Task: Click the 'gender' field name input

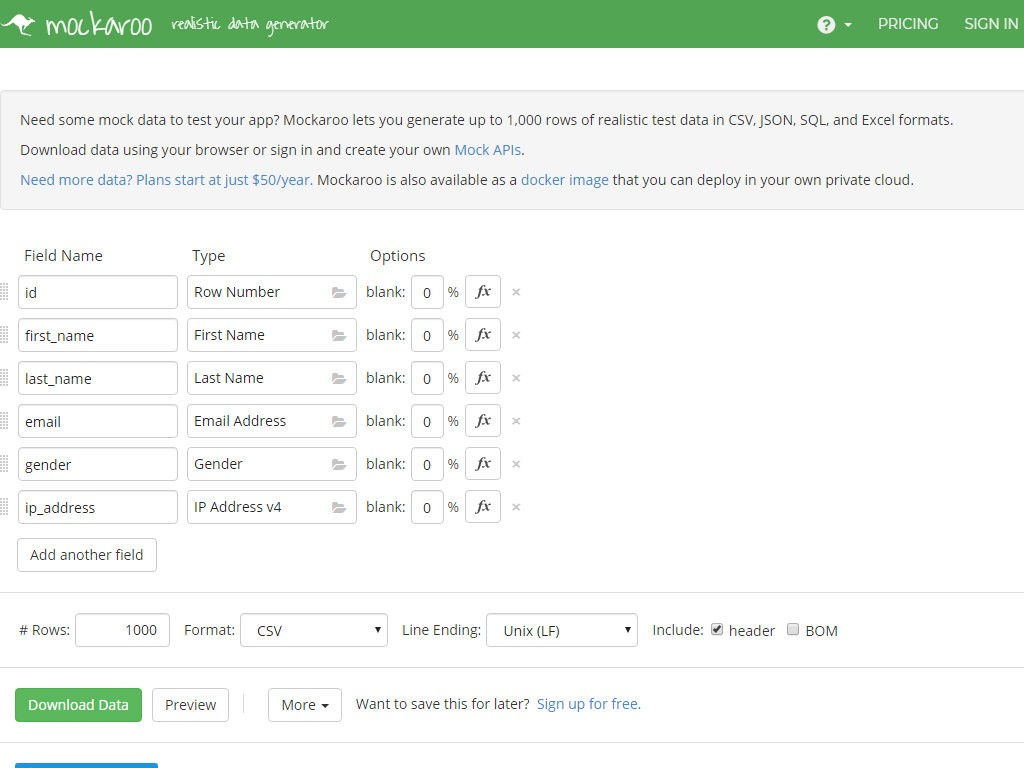Action: coord(98,464)
